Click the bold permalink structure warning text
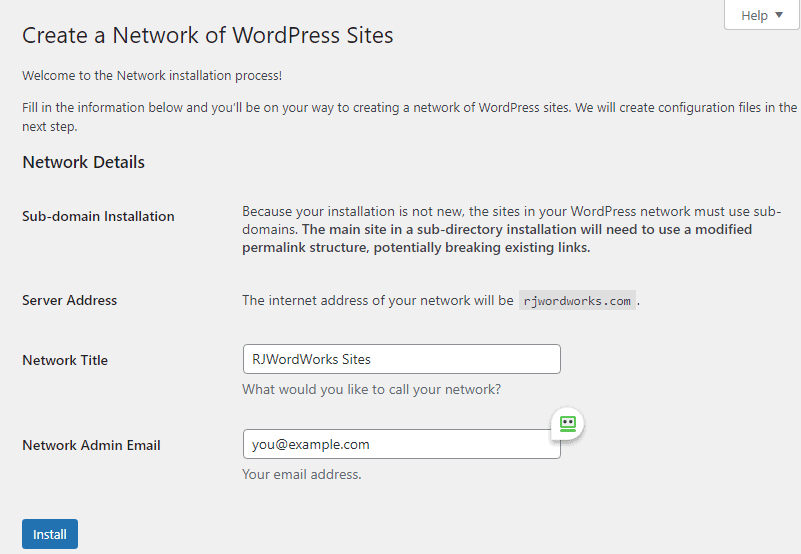 point(497,238)
